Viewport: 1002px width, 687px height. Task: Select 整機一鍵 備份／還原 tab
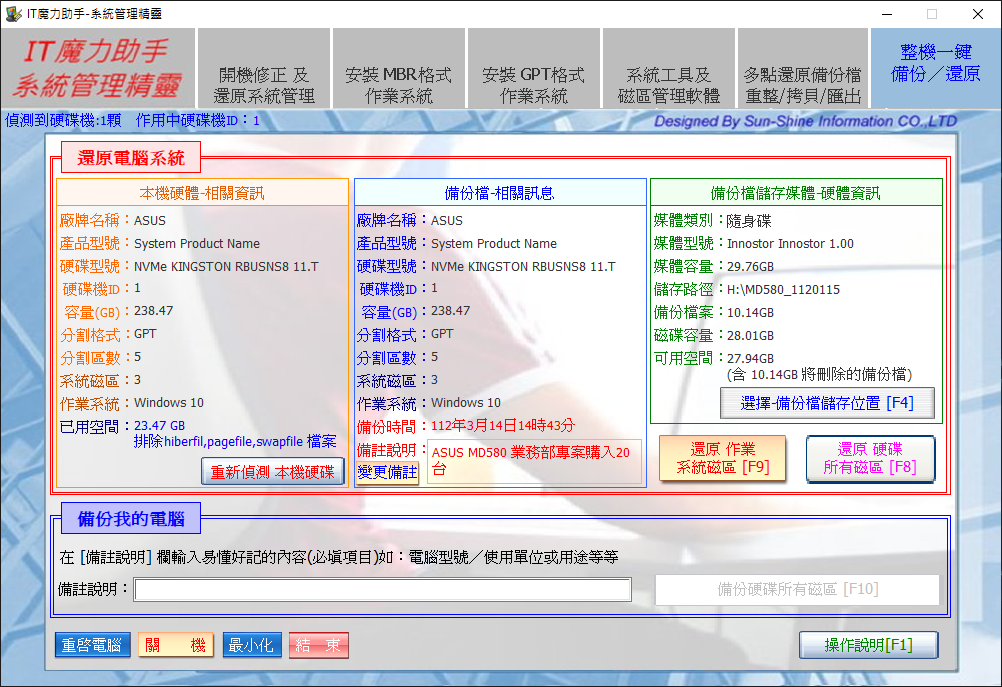935,63
